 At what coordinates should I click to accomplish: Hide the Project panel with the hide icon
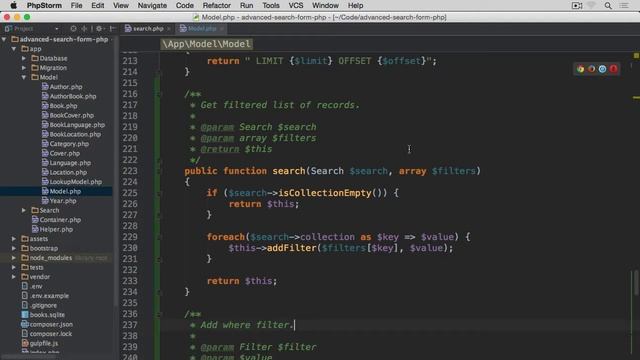coord(112,29)
